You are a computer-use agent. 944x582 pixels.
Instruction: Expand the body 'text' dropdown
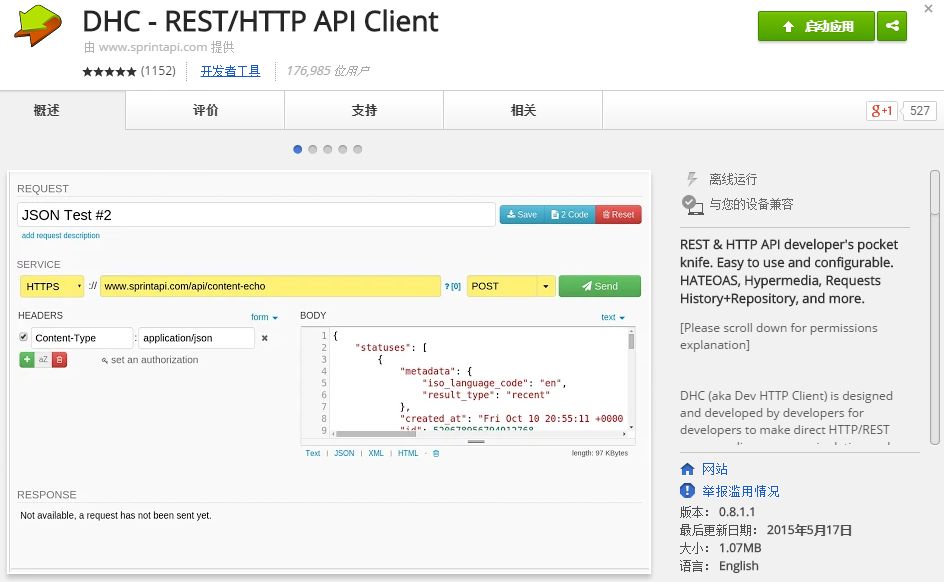[x=613, y=317]
